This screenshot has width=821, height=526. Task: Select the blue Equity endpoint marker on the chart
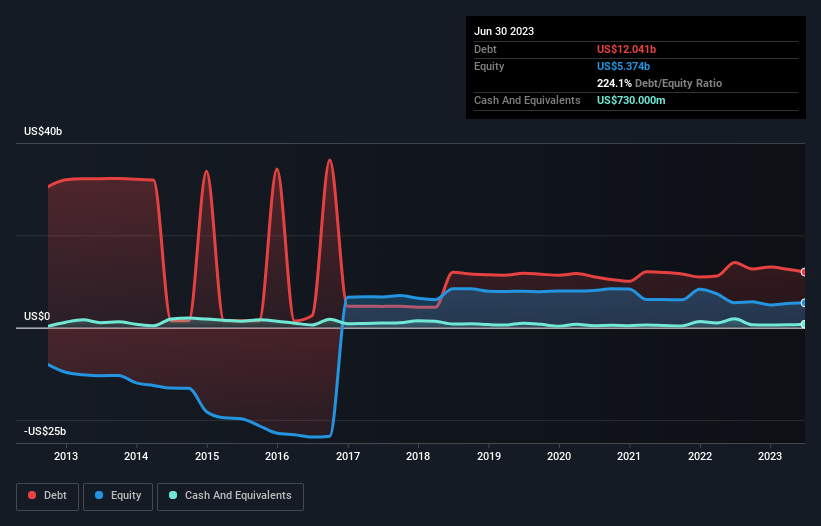point(804,303)
